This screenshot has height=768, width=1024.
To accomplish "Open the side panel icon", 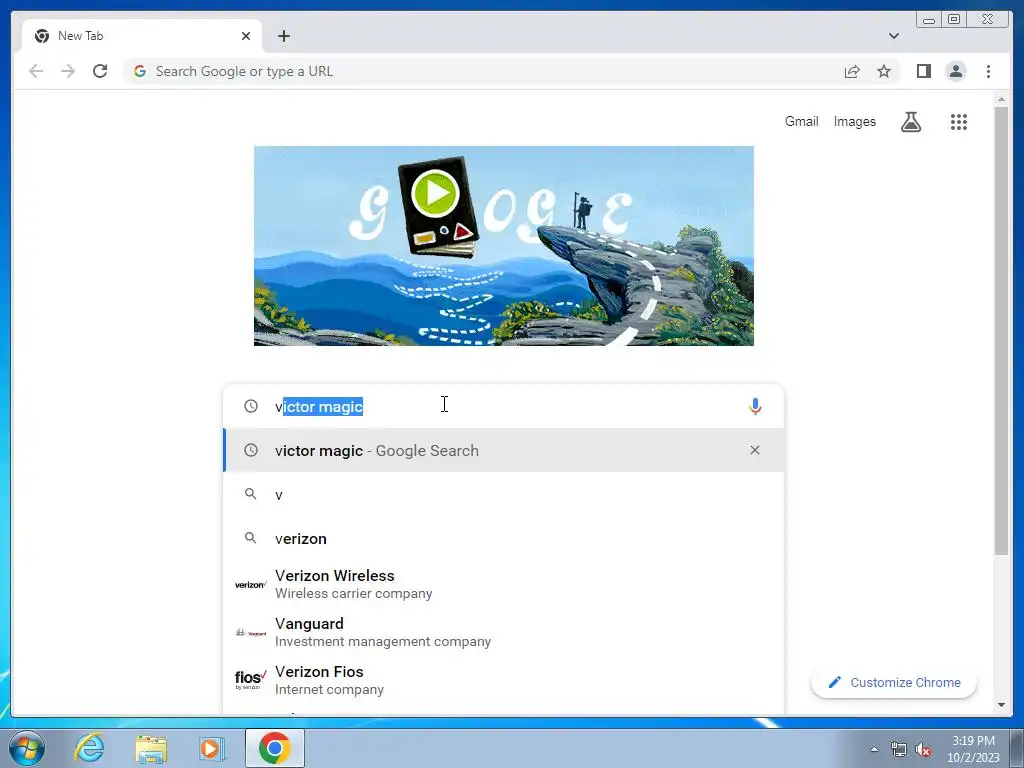I will click(923, 71).
